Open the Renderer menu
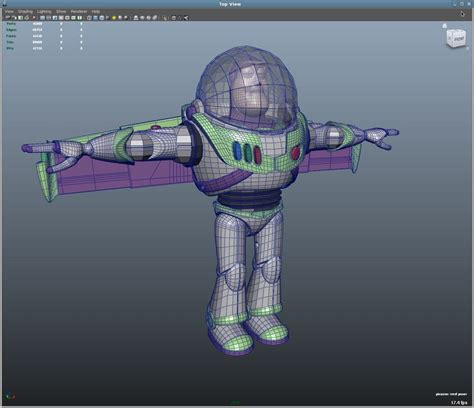 click(x=79, y=11)
